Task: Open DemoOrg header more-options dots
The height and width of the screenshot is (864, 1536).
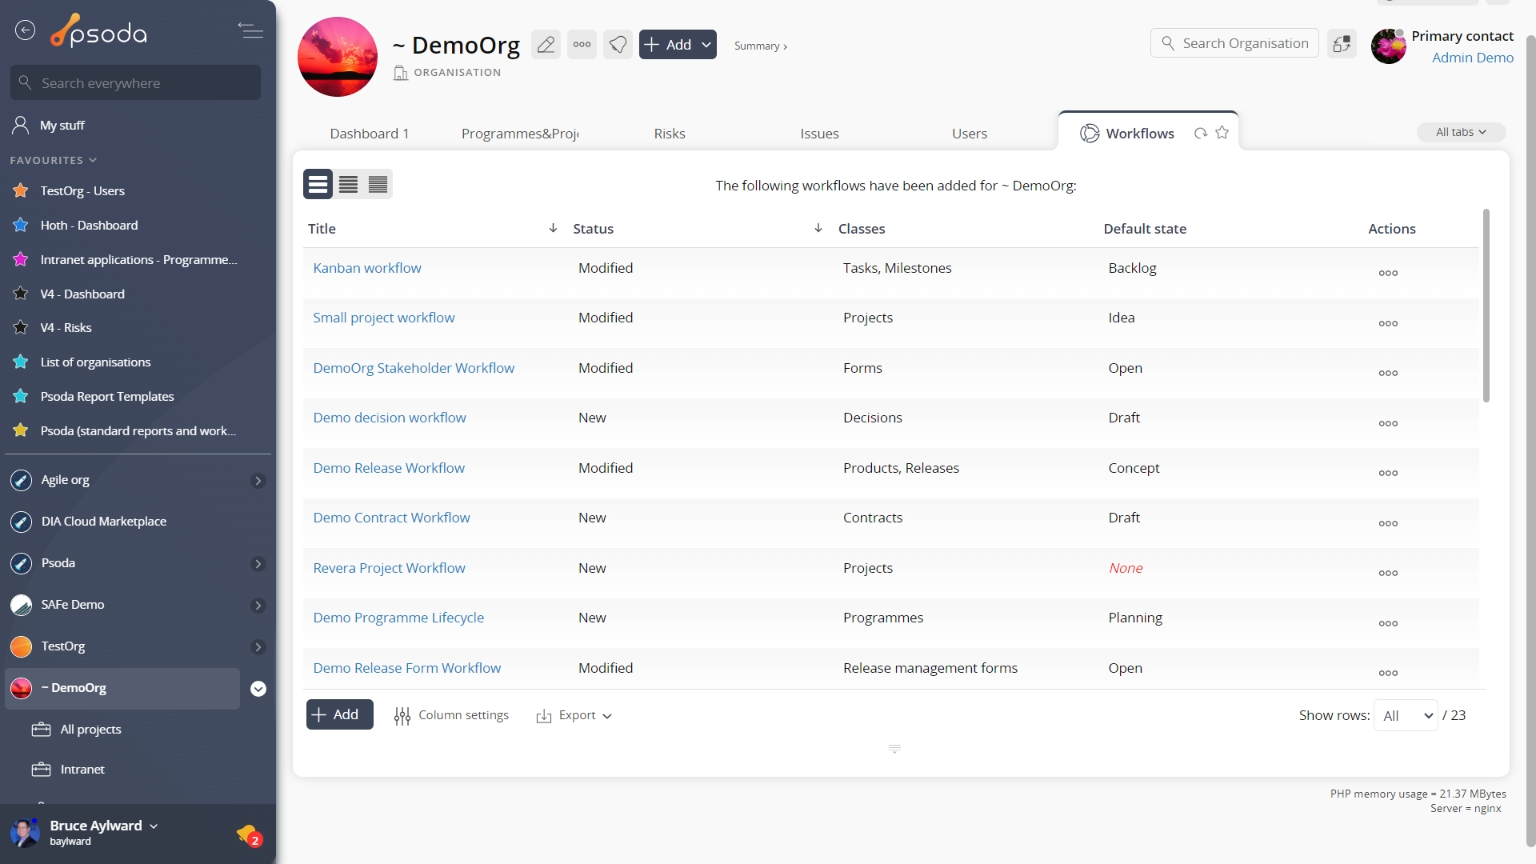Action: (x=582, y=44)
